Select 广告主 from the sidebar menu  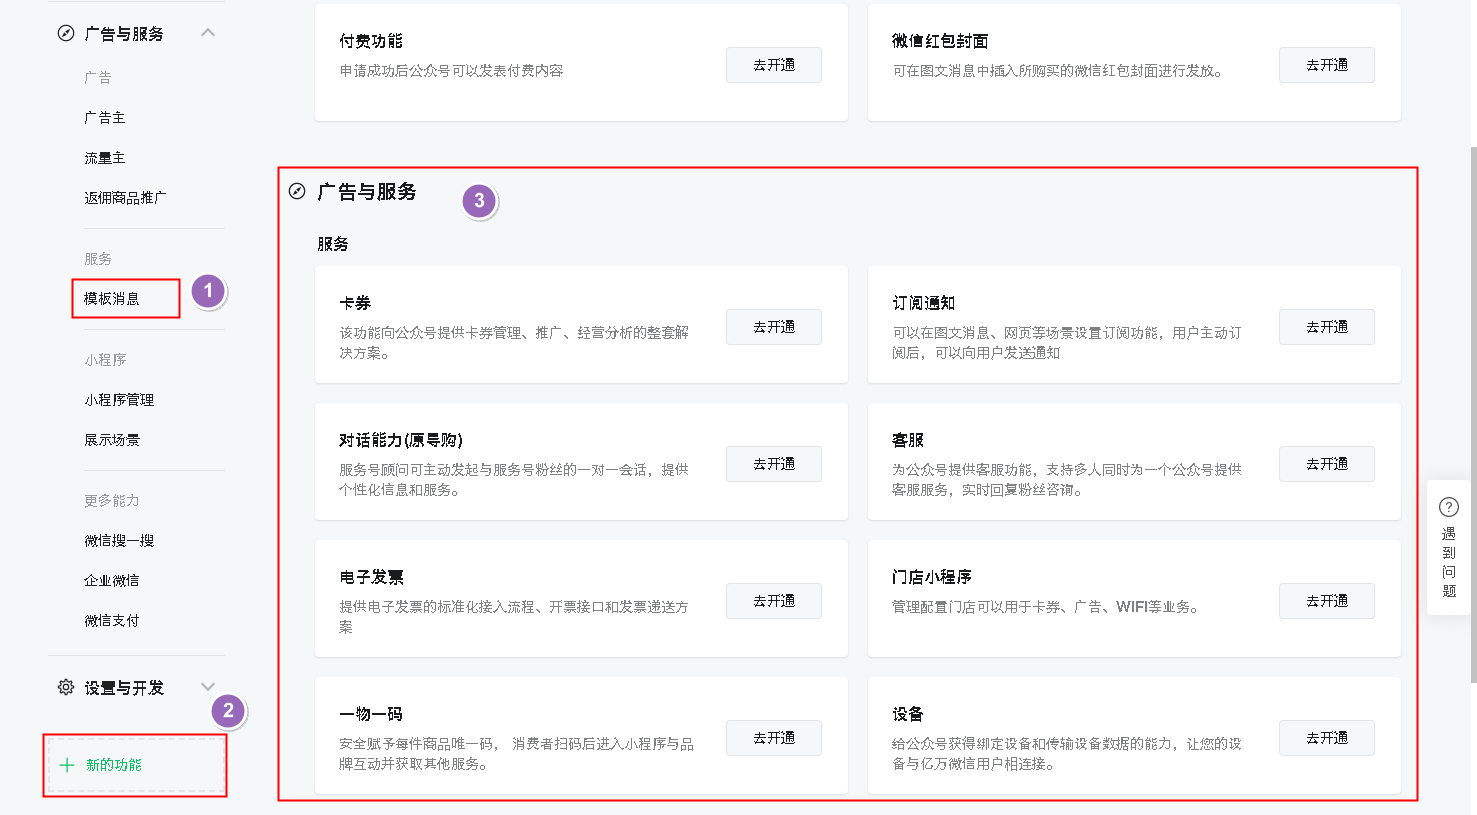click(x=105, y=118)
